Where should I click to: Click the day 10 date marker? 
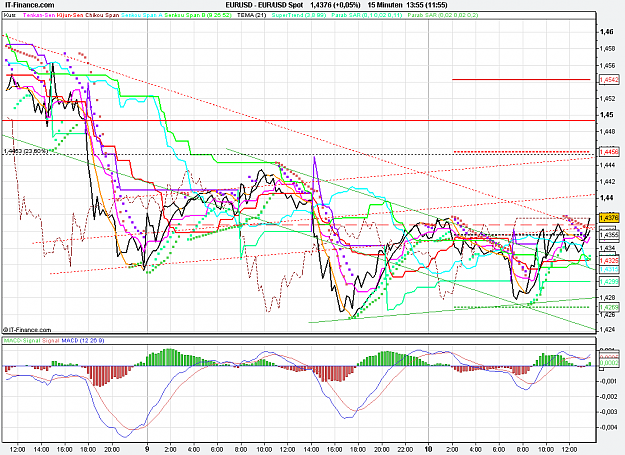click(x=428, y=449)
